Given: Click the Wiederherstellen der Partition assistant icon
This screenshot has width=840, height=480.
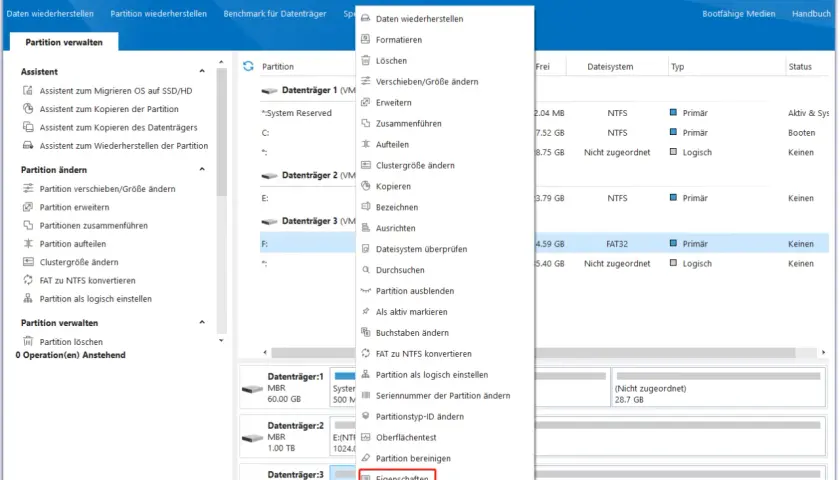Looking at the screenshot, I should click(28, 145).
